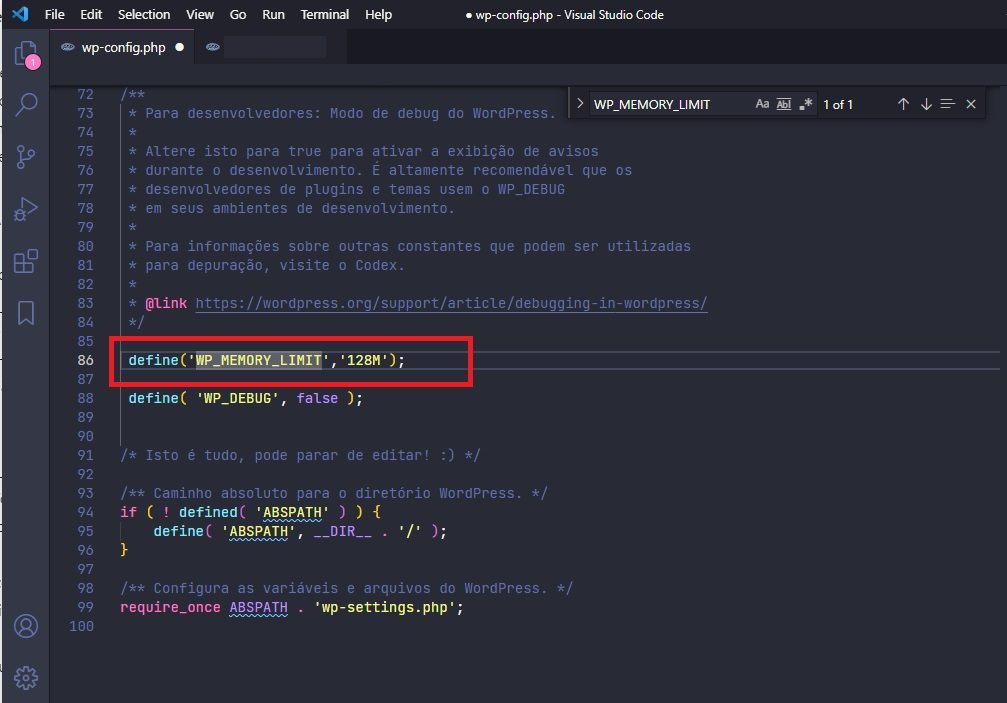Screen dimensions: 1007x703
Task: Click the WP_MEMORY_LIMIT find input
Action: 670,104
